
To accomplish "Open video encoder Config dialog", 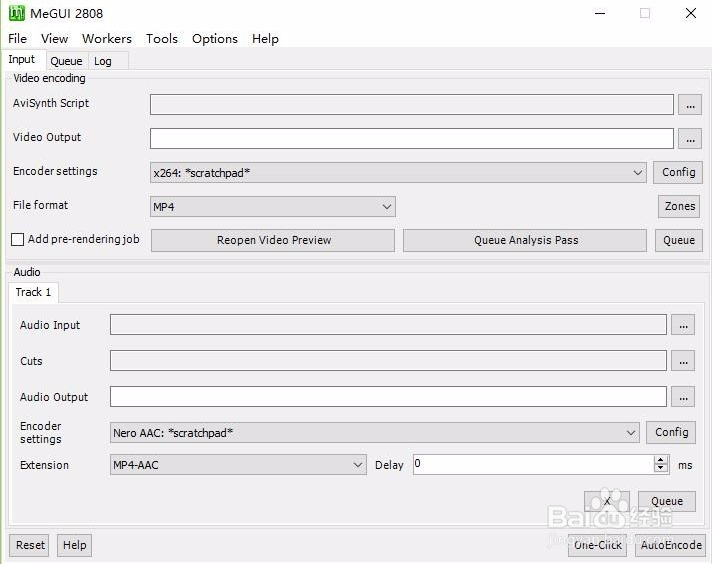I will 678,172.
